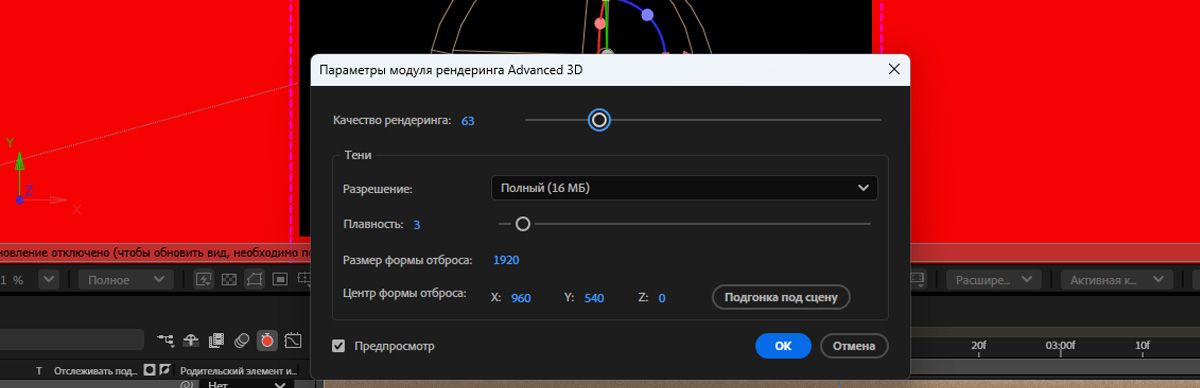Click the Подгонка под сцену button
The image size is (1200, 388).
(781, 297)
